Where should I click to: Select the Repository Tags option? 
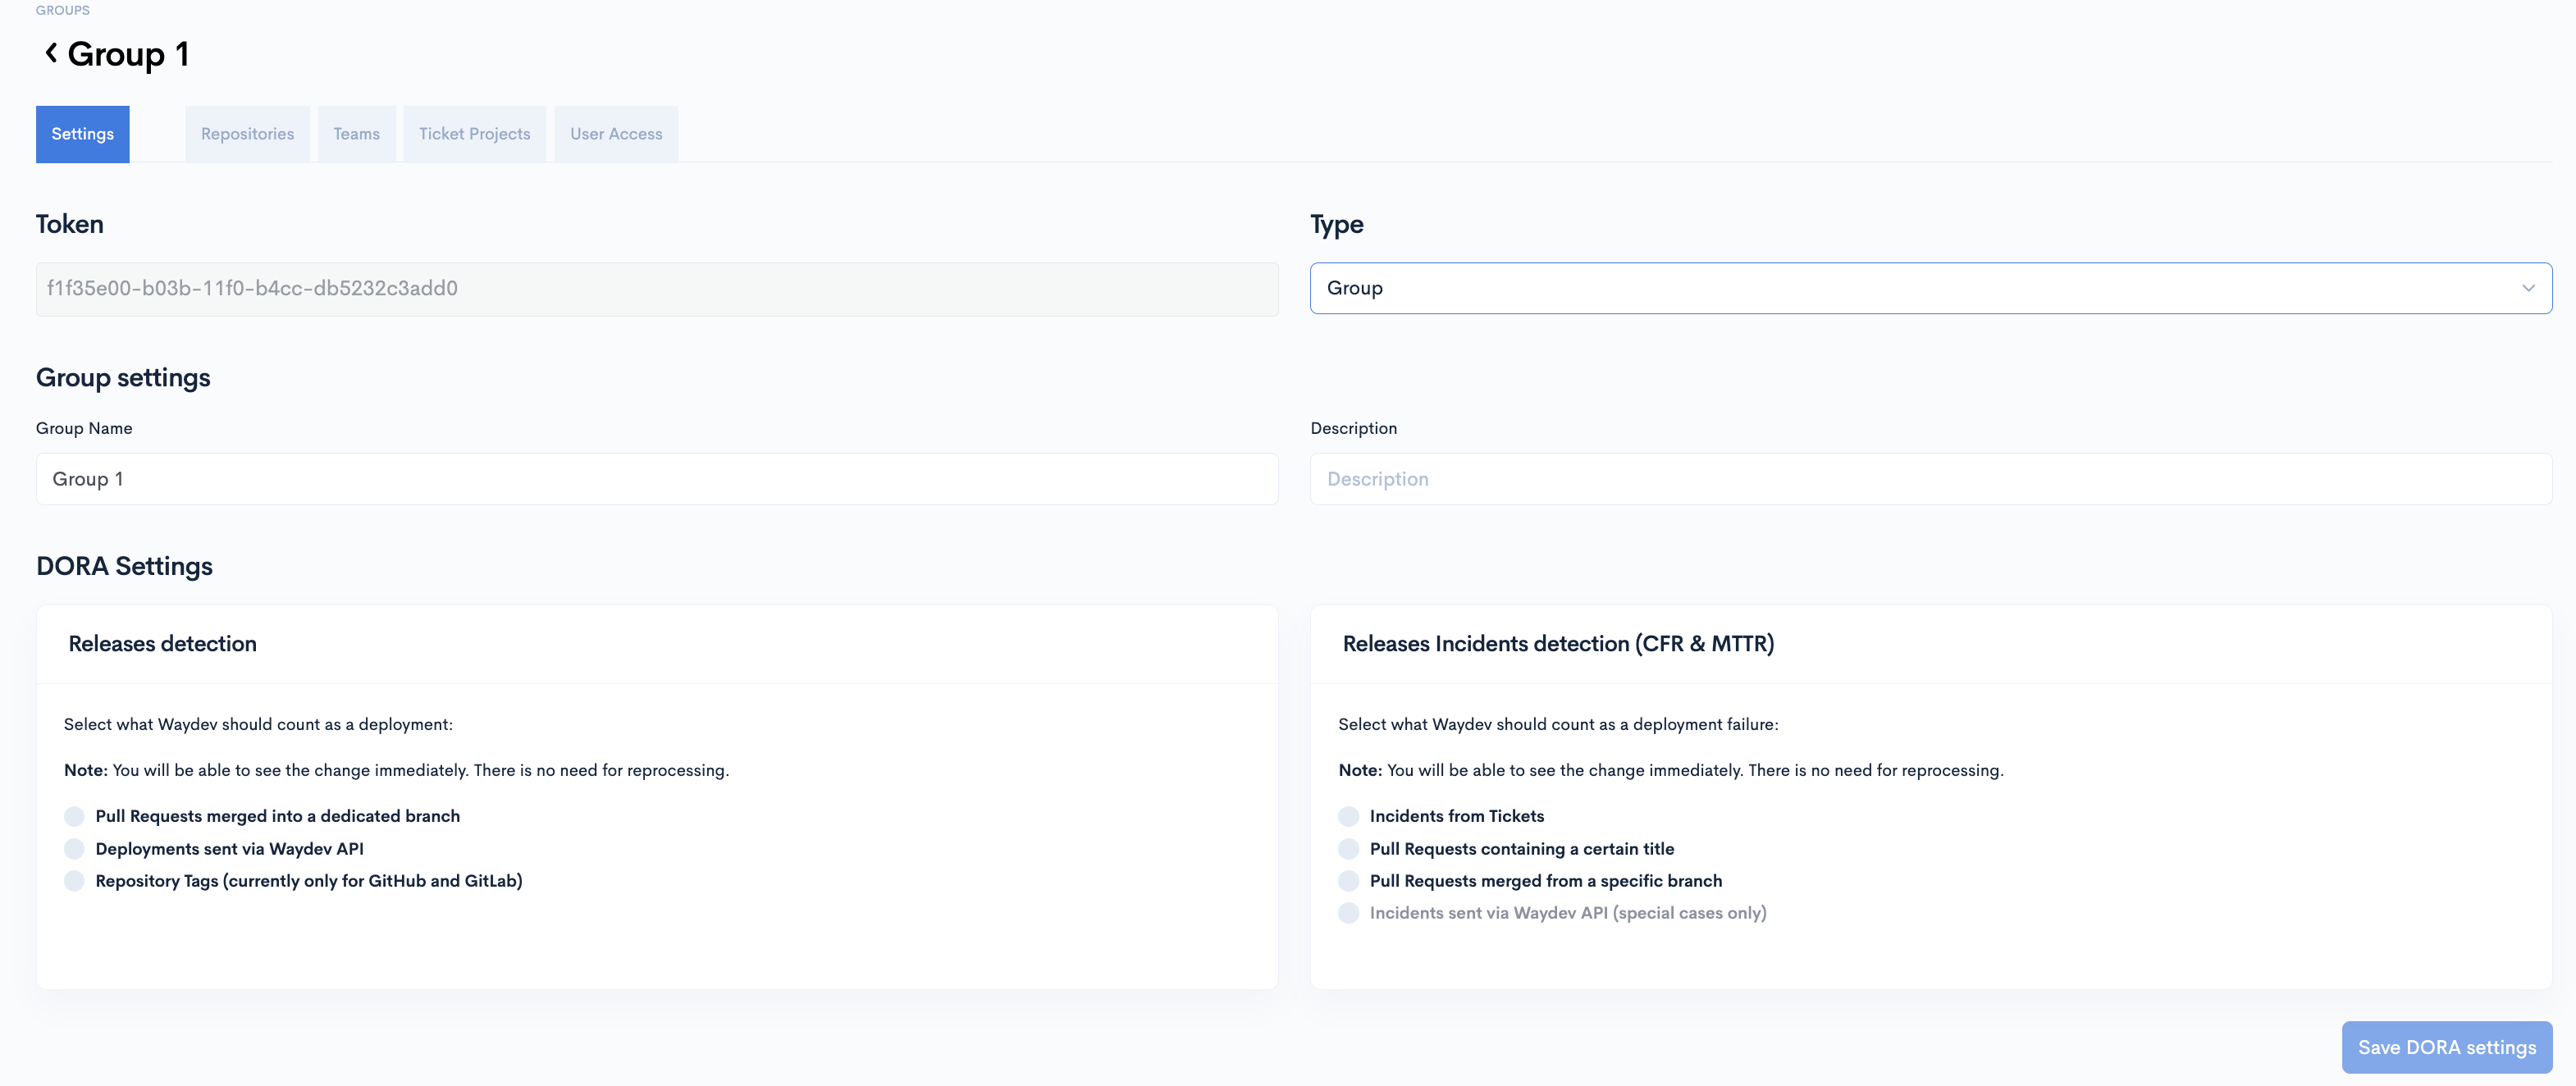pos(74,881)
